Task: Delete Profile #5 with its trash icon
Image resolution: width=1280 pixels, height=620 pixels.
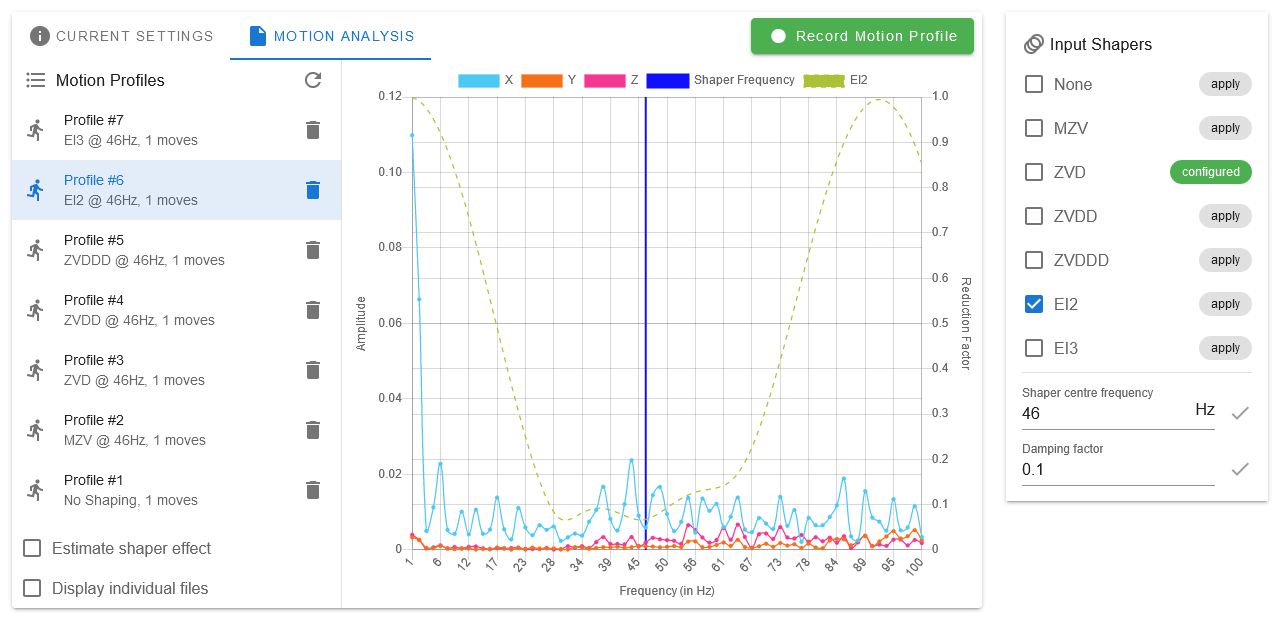Action: point(313,250)
